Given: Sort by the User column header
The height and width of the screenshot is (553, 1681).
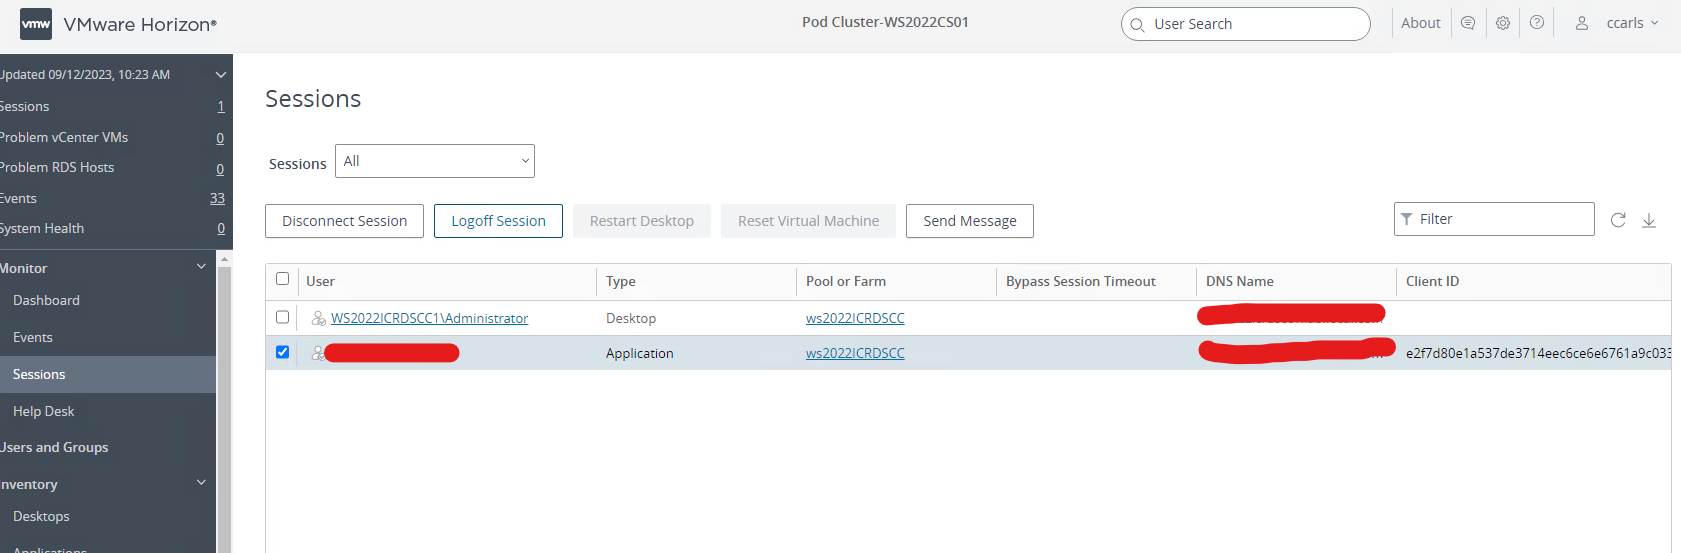Looking at the screenshot, I should pos(320,281).
